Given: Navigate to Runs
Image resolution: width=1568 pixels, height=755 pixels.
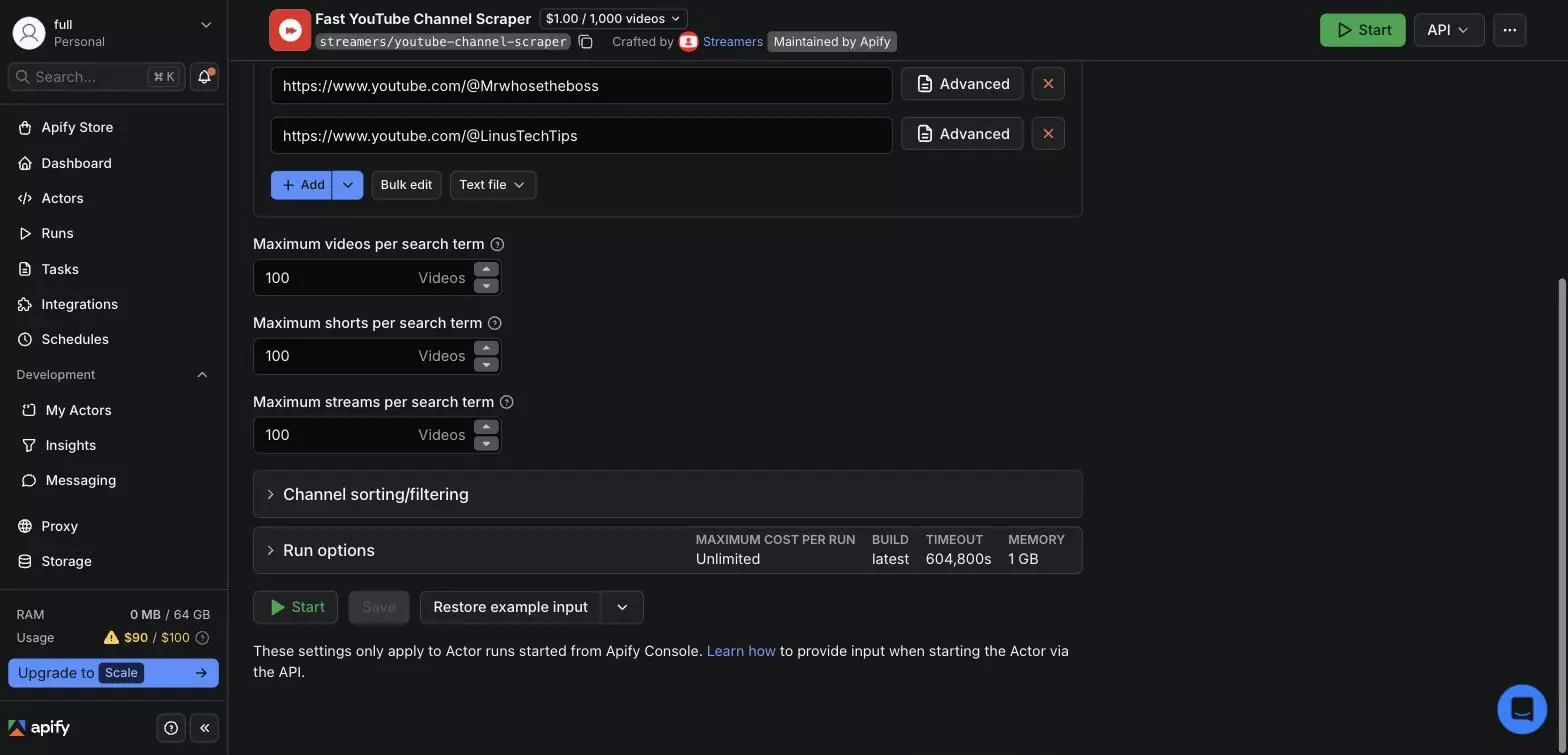Looking at the screenshot, I should click(x=57, y=233).
